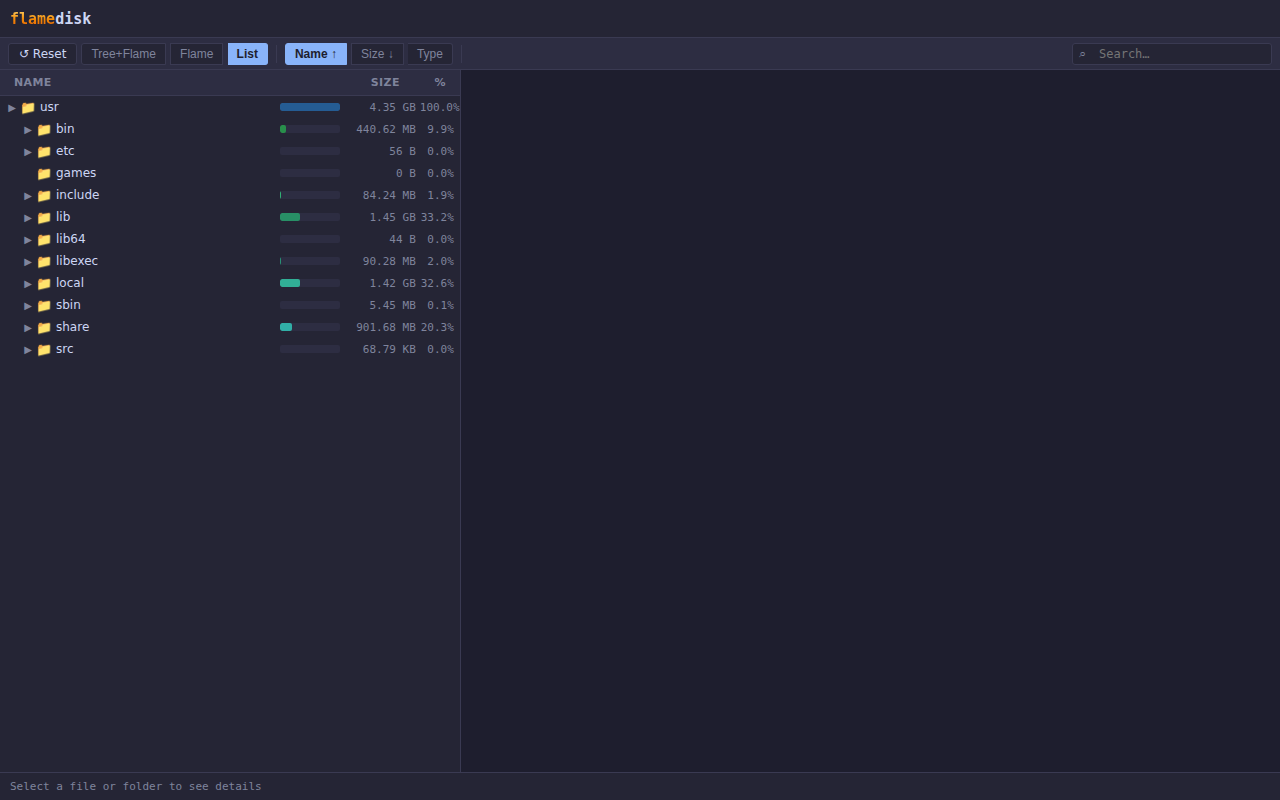Viewport: 1280px width, 800px height.
Task: Click the 90.28 MB size value
Action: click(389, 261)
